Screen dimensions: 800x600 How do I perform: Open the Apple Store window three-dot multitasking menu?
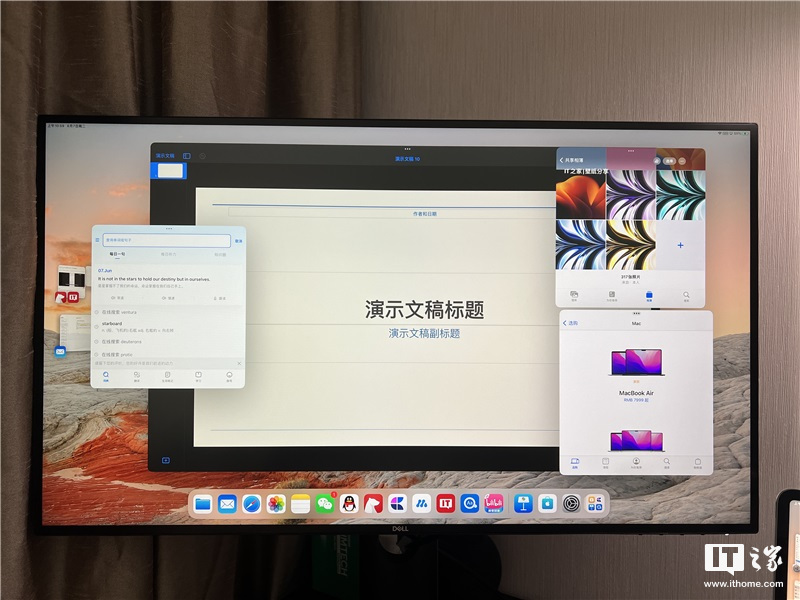(636, 313)
